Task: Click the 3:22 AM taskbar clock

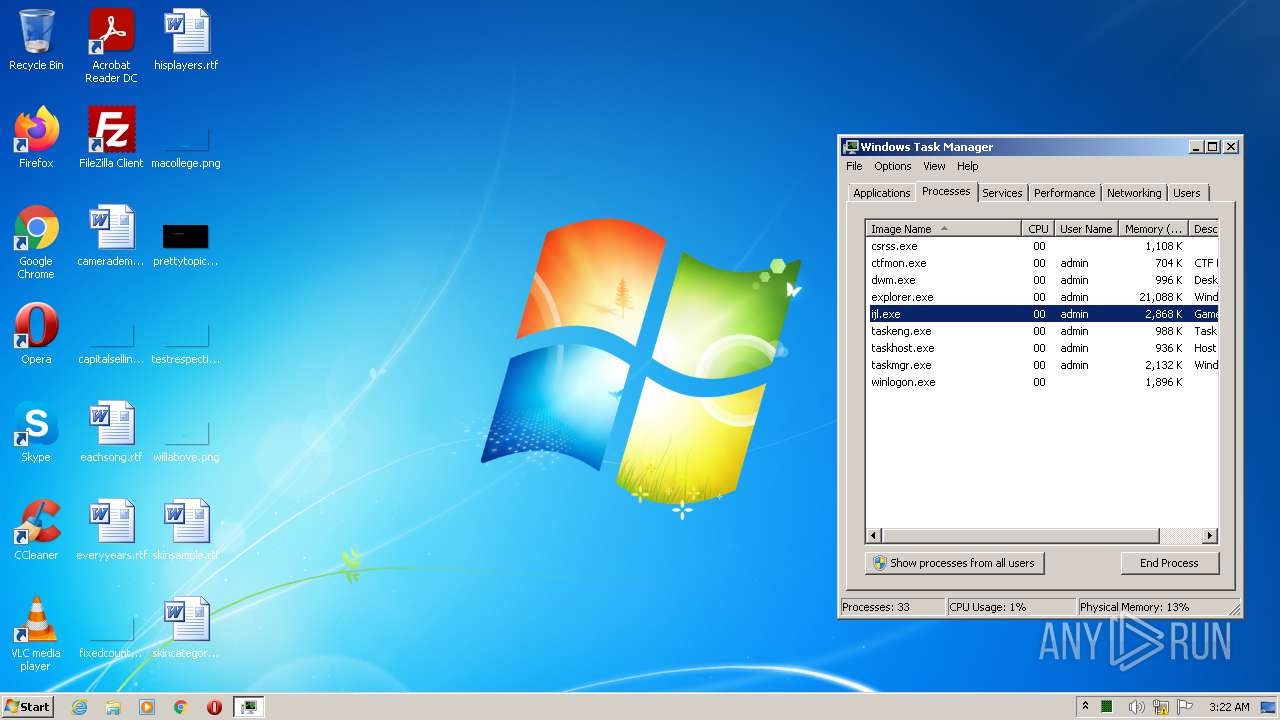Action: (x=1229, y=707)
